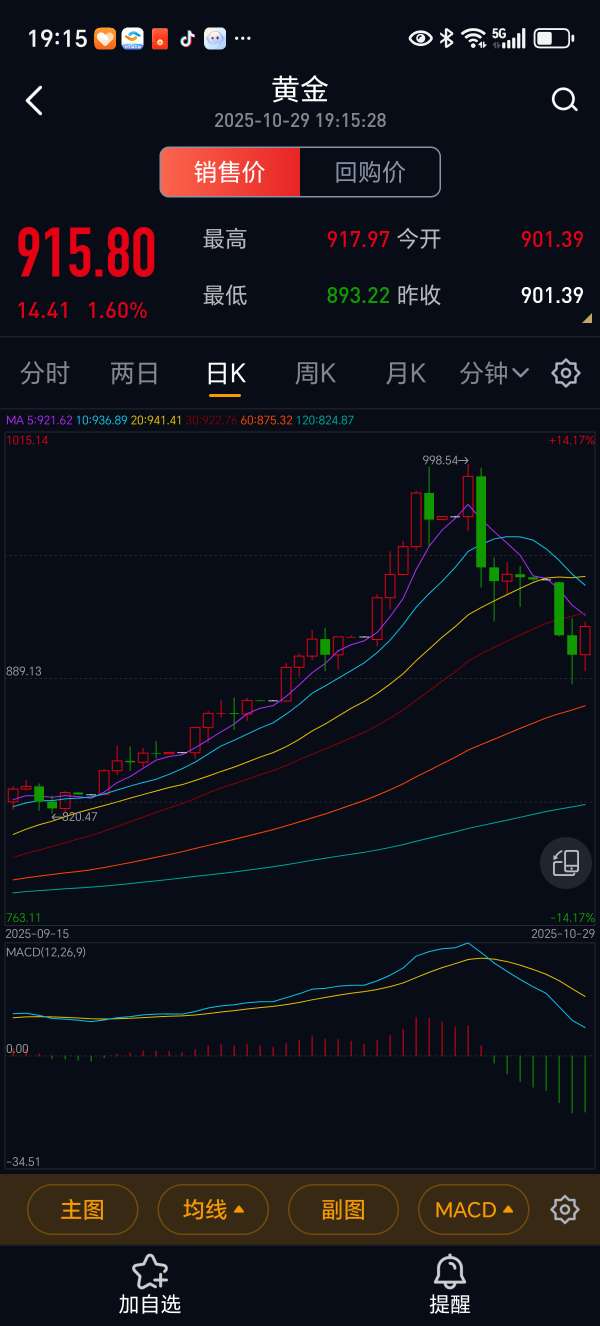The image size is (600, 1326).
Task: Select the 月K chart tab
Action: click(x=405, y=373)
